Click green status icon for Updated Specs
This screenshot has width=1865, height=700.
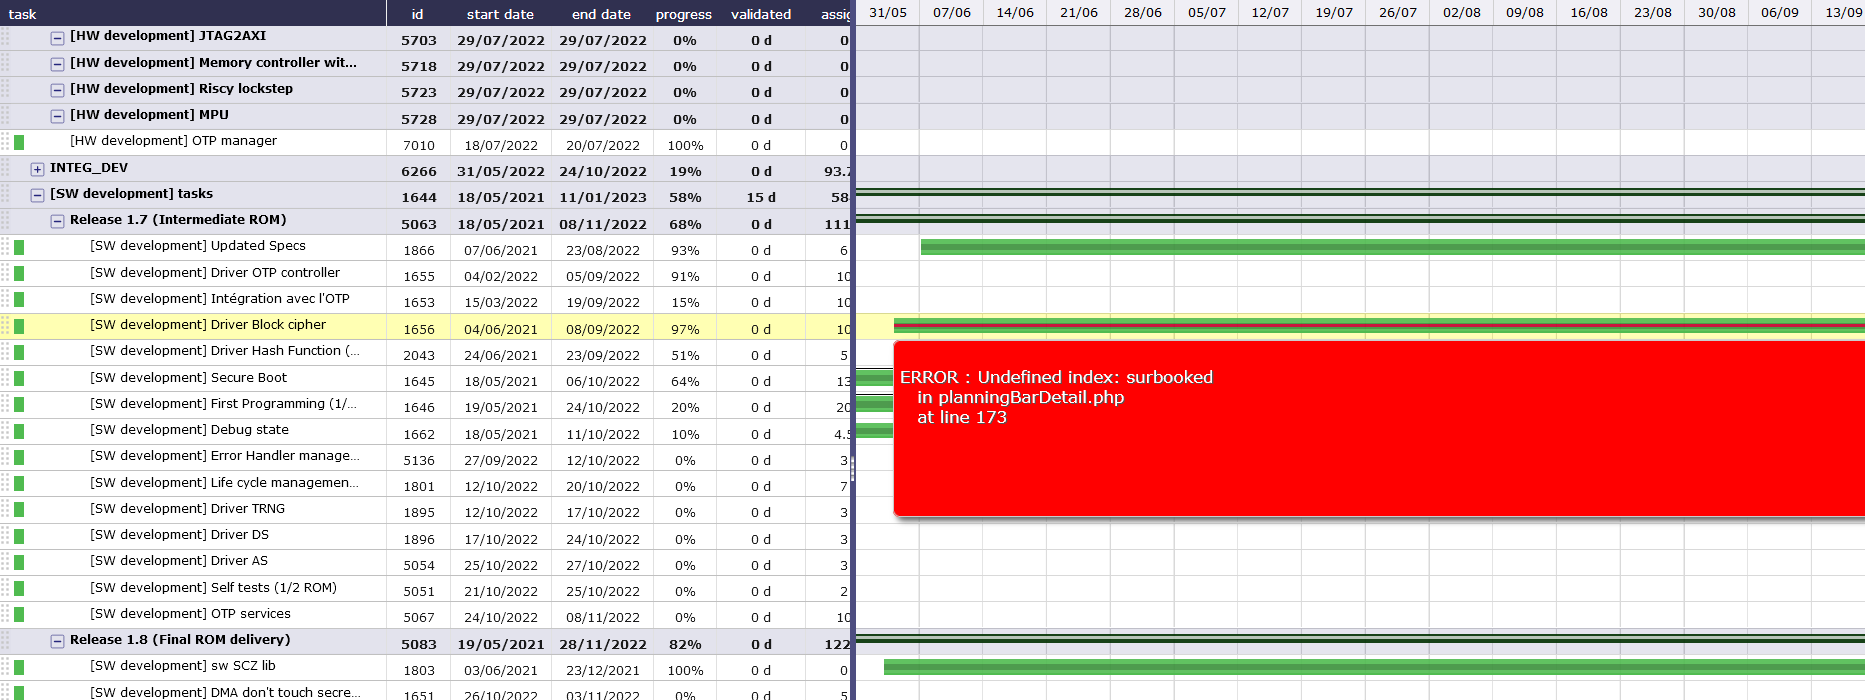pyautogui.click(x=19, y=247)
